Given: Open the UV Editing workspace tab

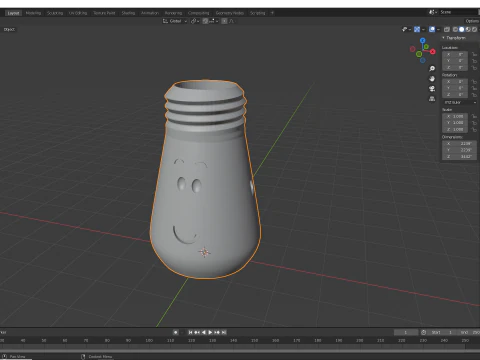Looking at the screenshot, I should (78, 13).
